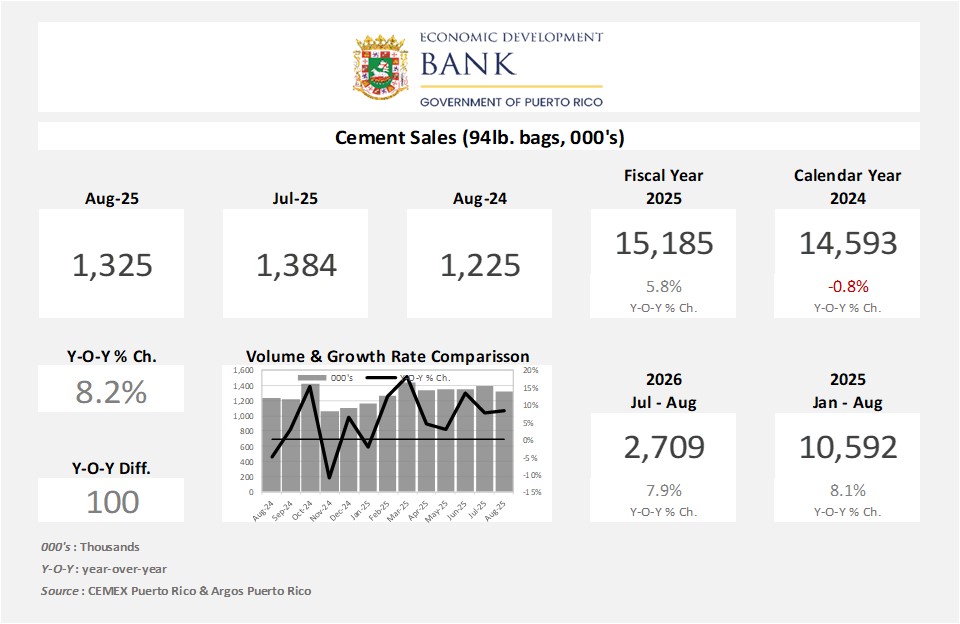This screenshot has width=960, height=624.
Task: Select the 2026 Jul - Aug total 2,709
Action: click(663, 447)
